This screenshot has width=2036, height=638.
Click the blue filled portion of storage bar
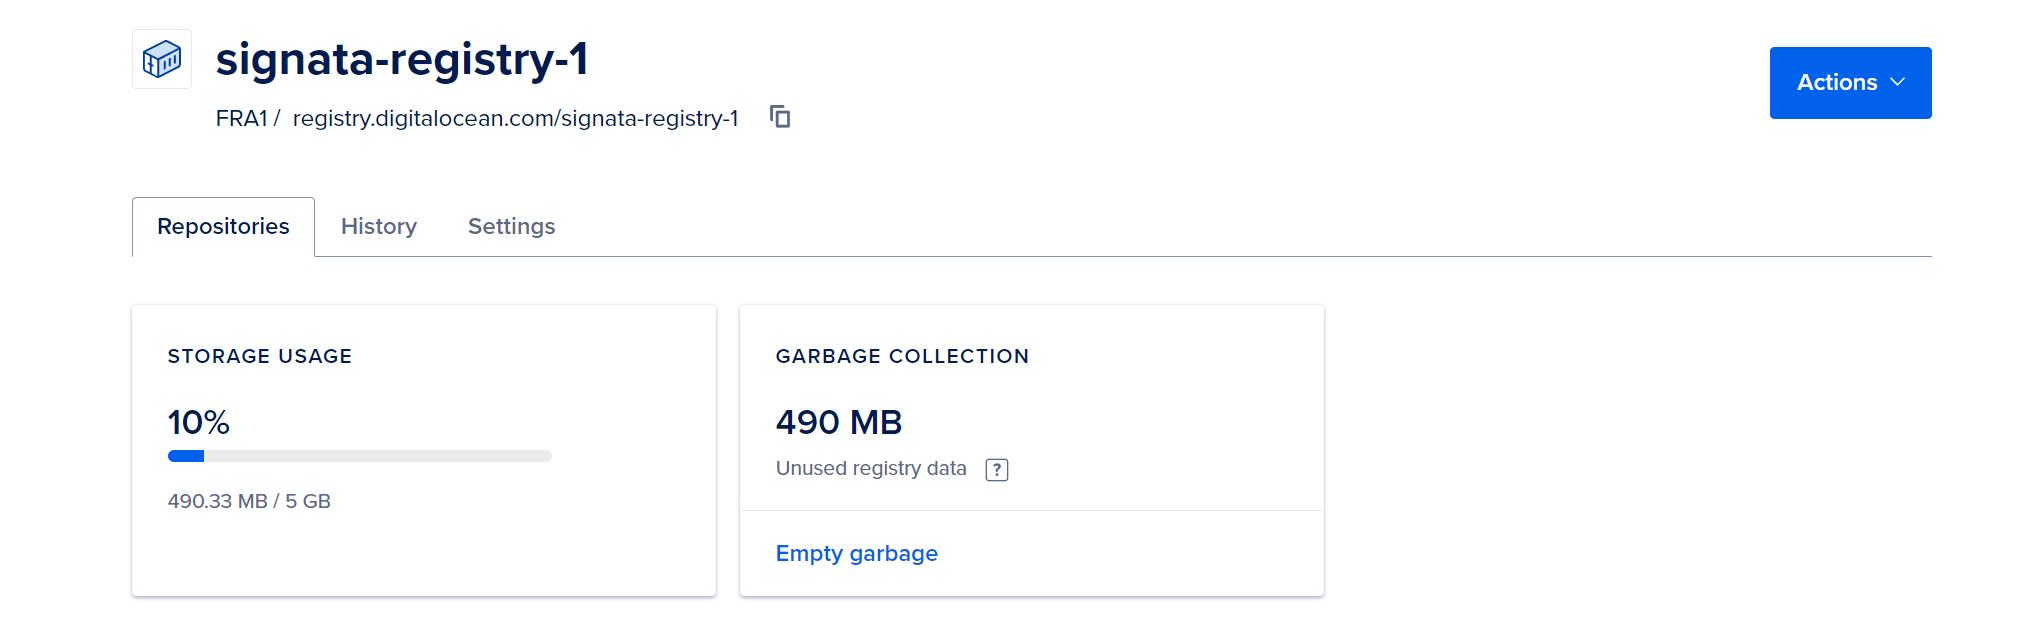click(x=186, y=456)
